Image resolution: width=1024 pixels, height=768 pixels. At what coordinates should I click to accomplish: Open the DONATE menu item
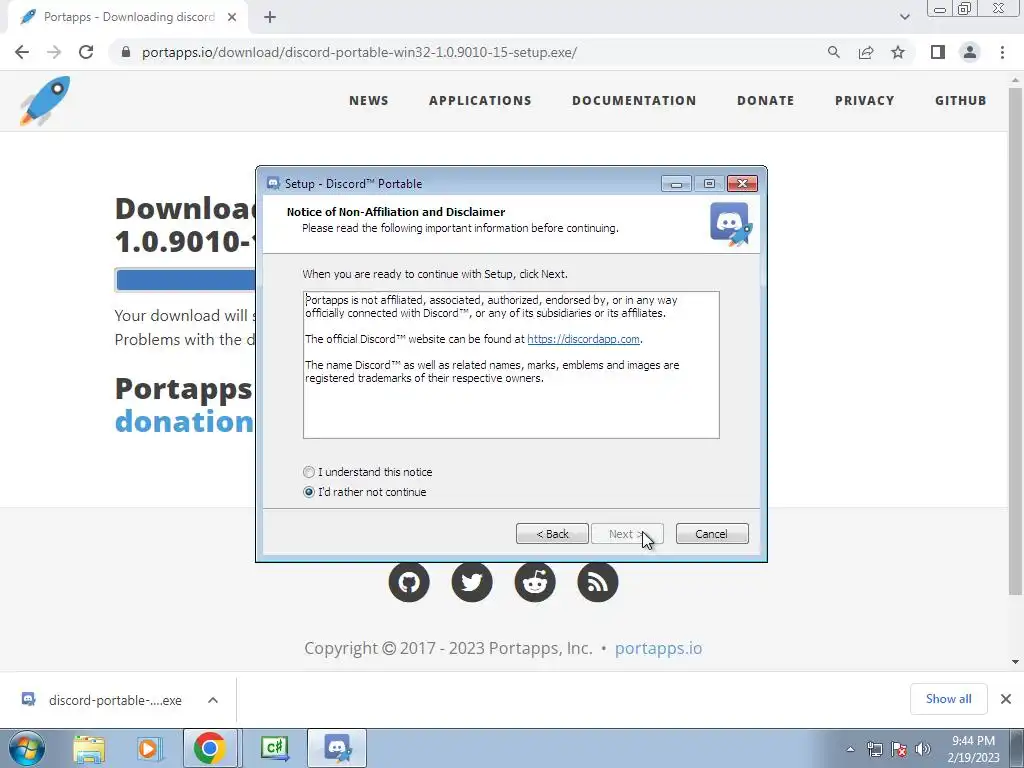tap(765, 101)
